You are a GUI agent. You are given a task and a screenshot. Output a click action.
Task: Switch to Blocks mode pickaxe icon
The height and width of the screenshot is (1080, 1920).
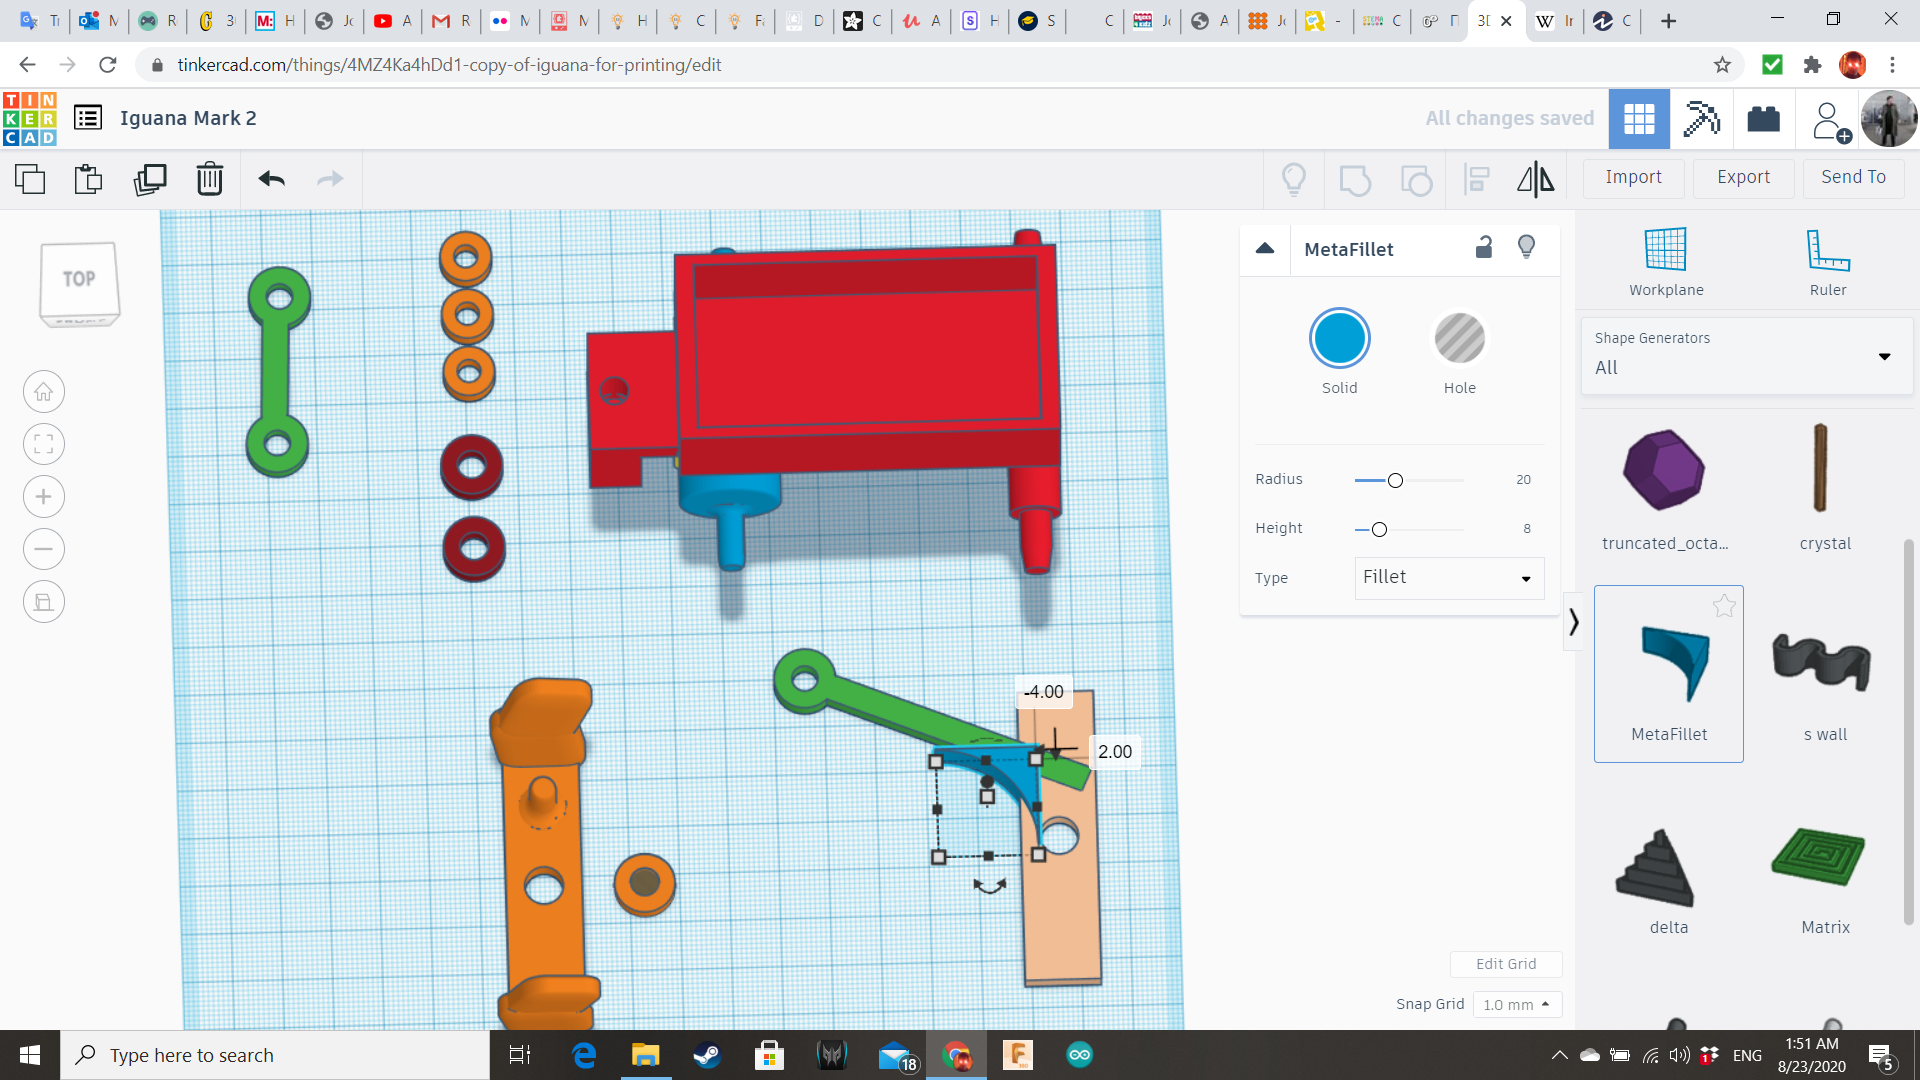[x=1700, y=119]
